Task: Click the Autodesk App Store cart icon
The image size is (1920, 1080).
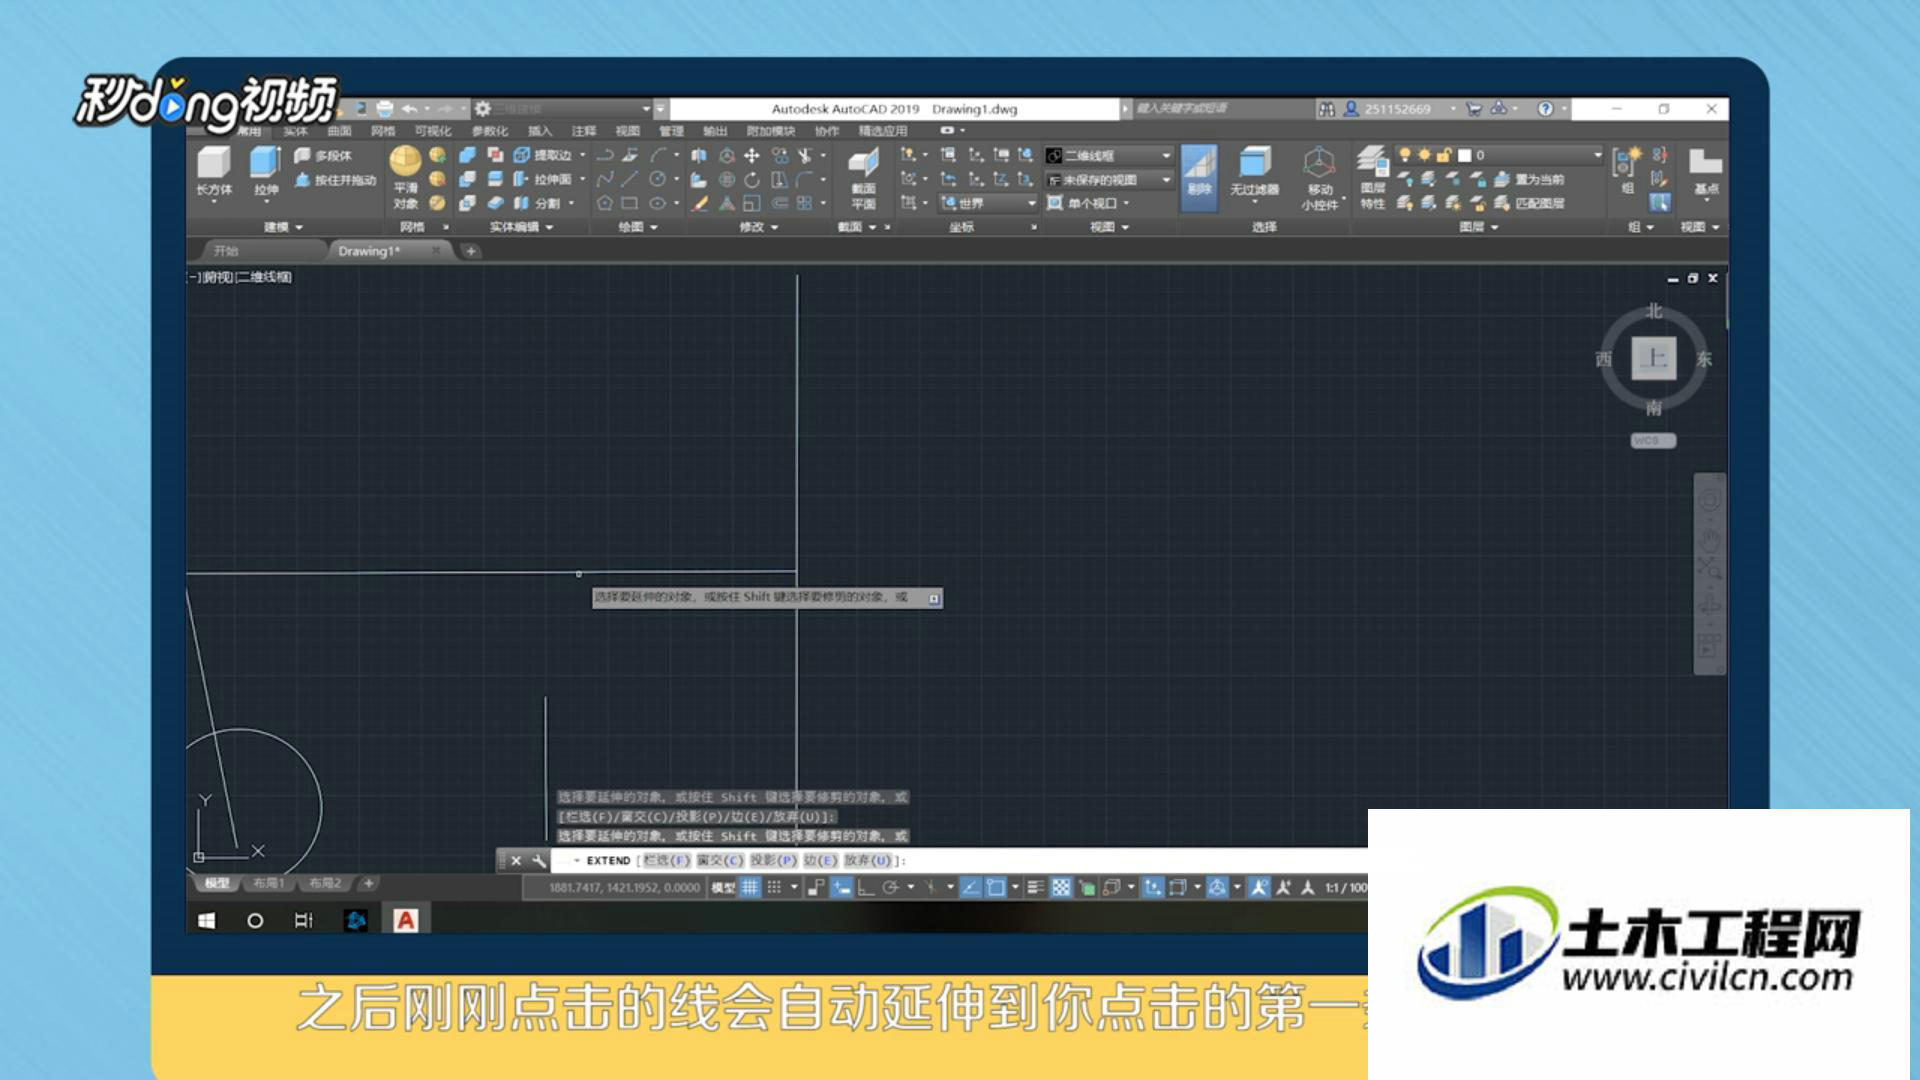Action: click(1474, 108)
